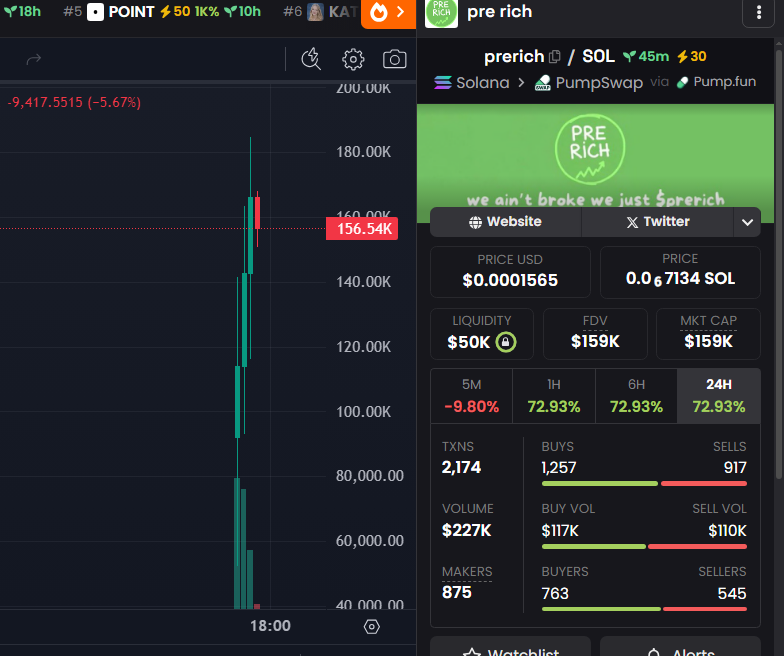
Task: Open the Solana chain link
Action: tap(472, 82)
